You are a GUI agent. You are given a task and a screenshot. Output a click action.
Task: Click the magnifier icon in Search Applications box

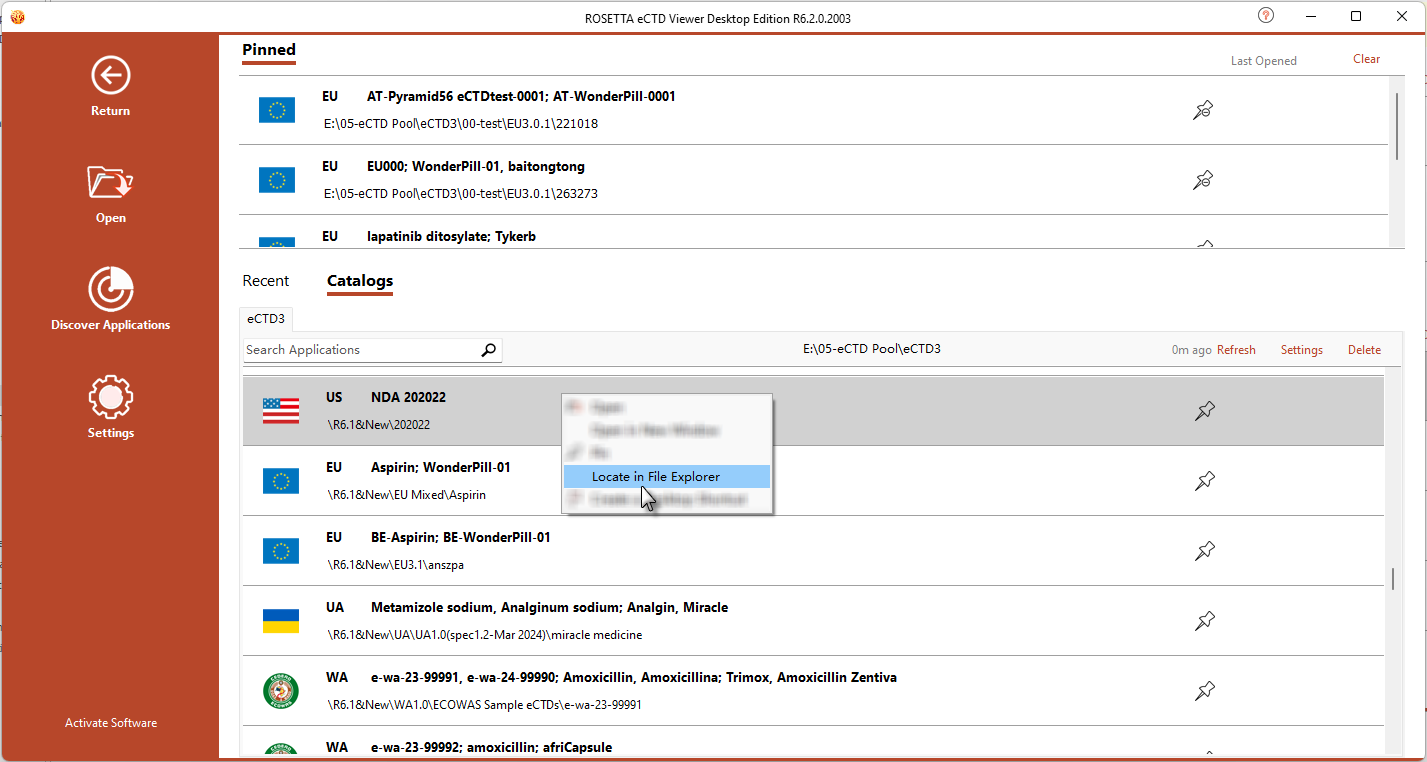coord(488,350)
